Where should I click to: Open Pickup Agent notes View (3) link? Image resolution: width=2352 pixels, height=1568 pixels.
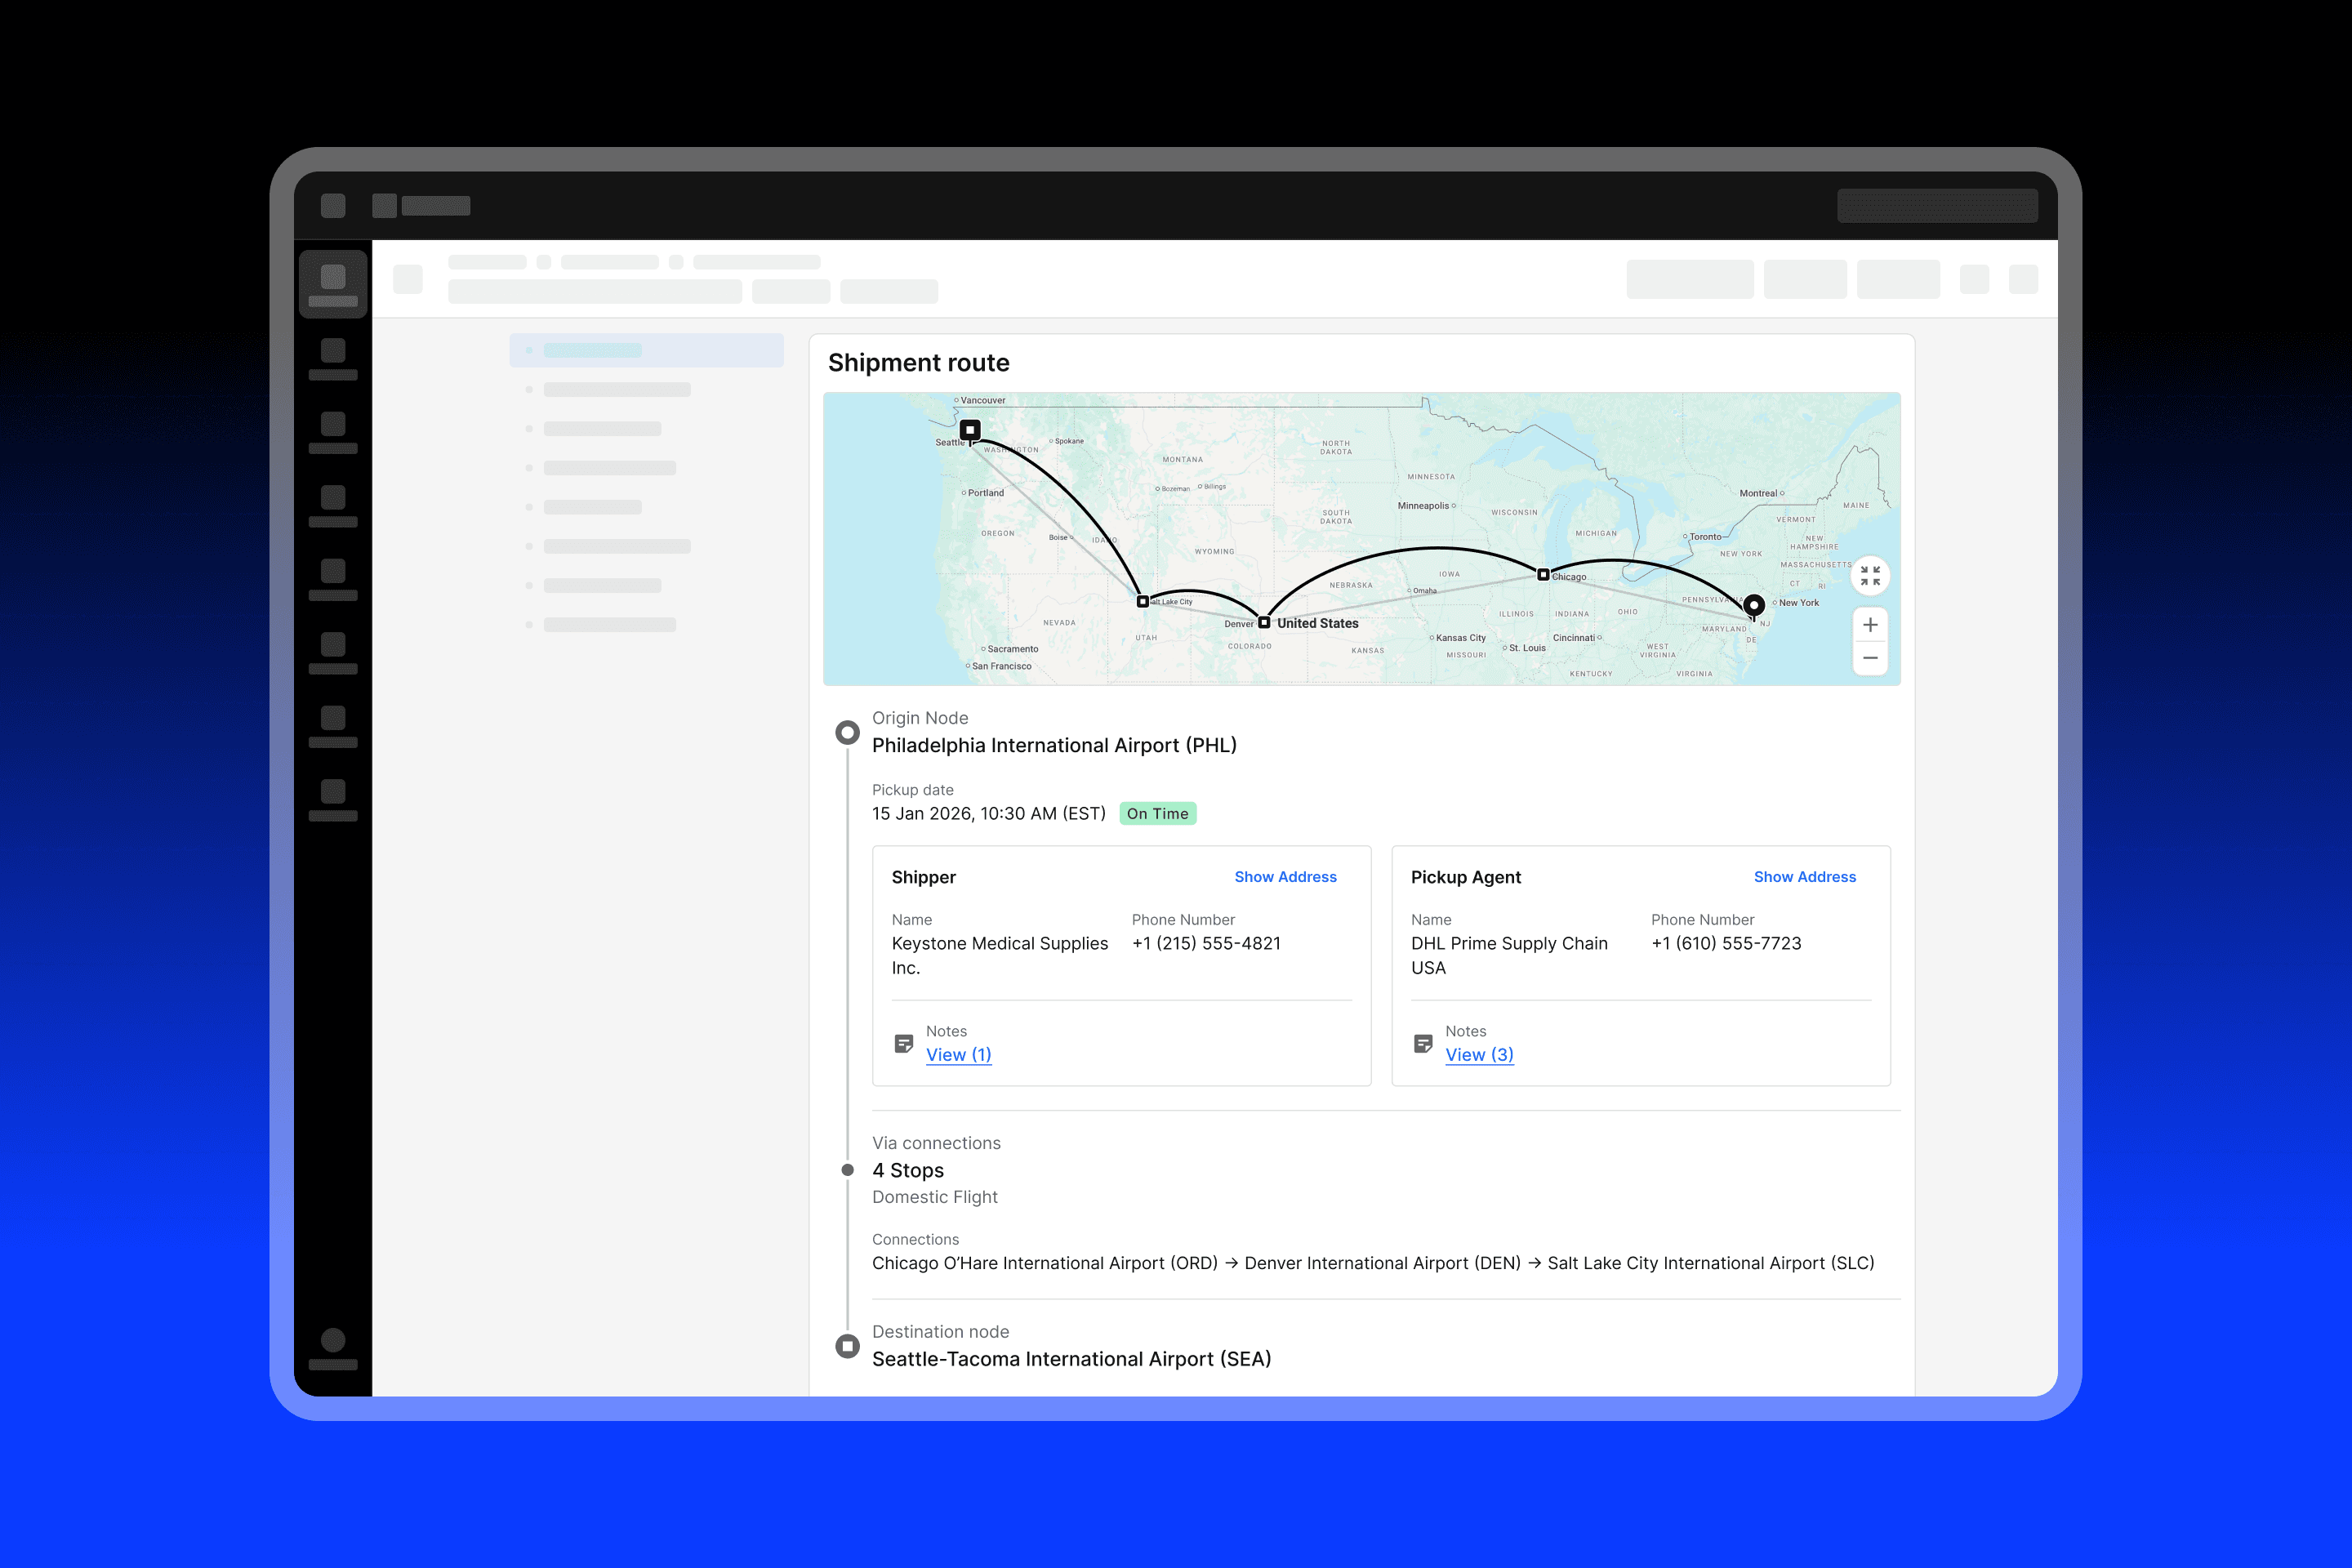point(1478,1055)
